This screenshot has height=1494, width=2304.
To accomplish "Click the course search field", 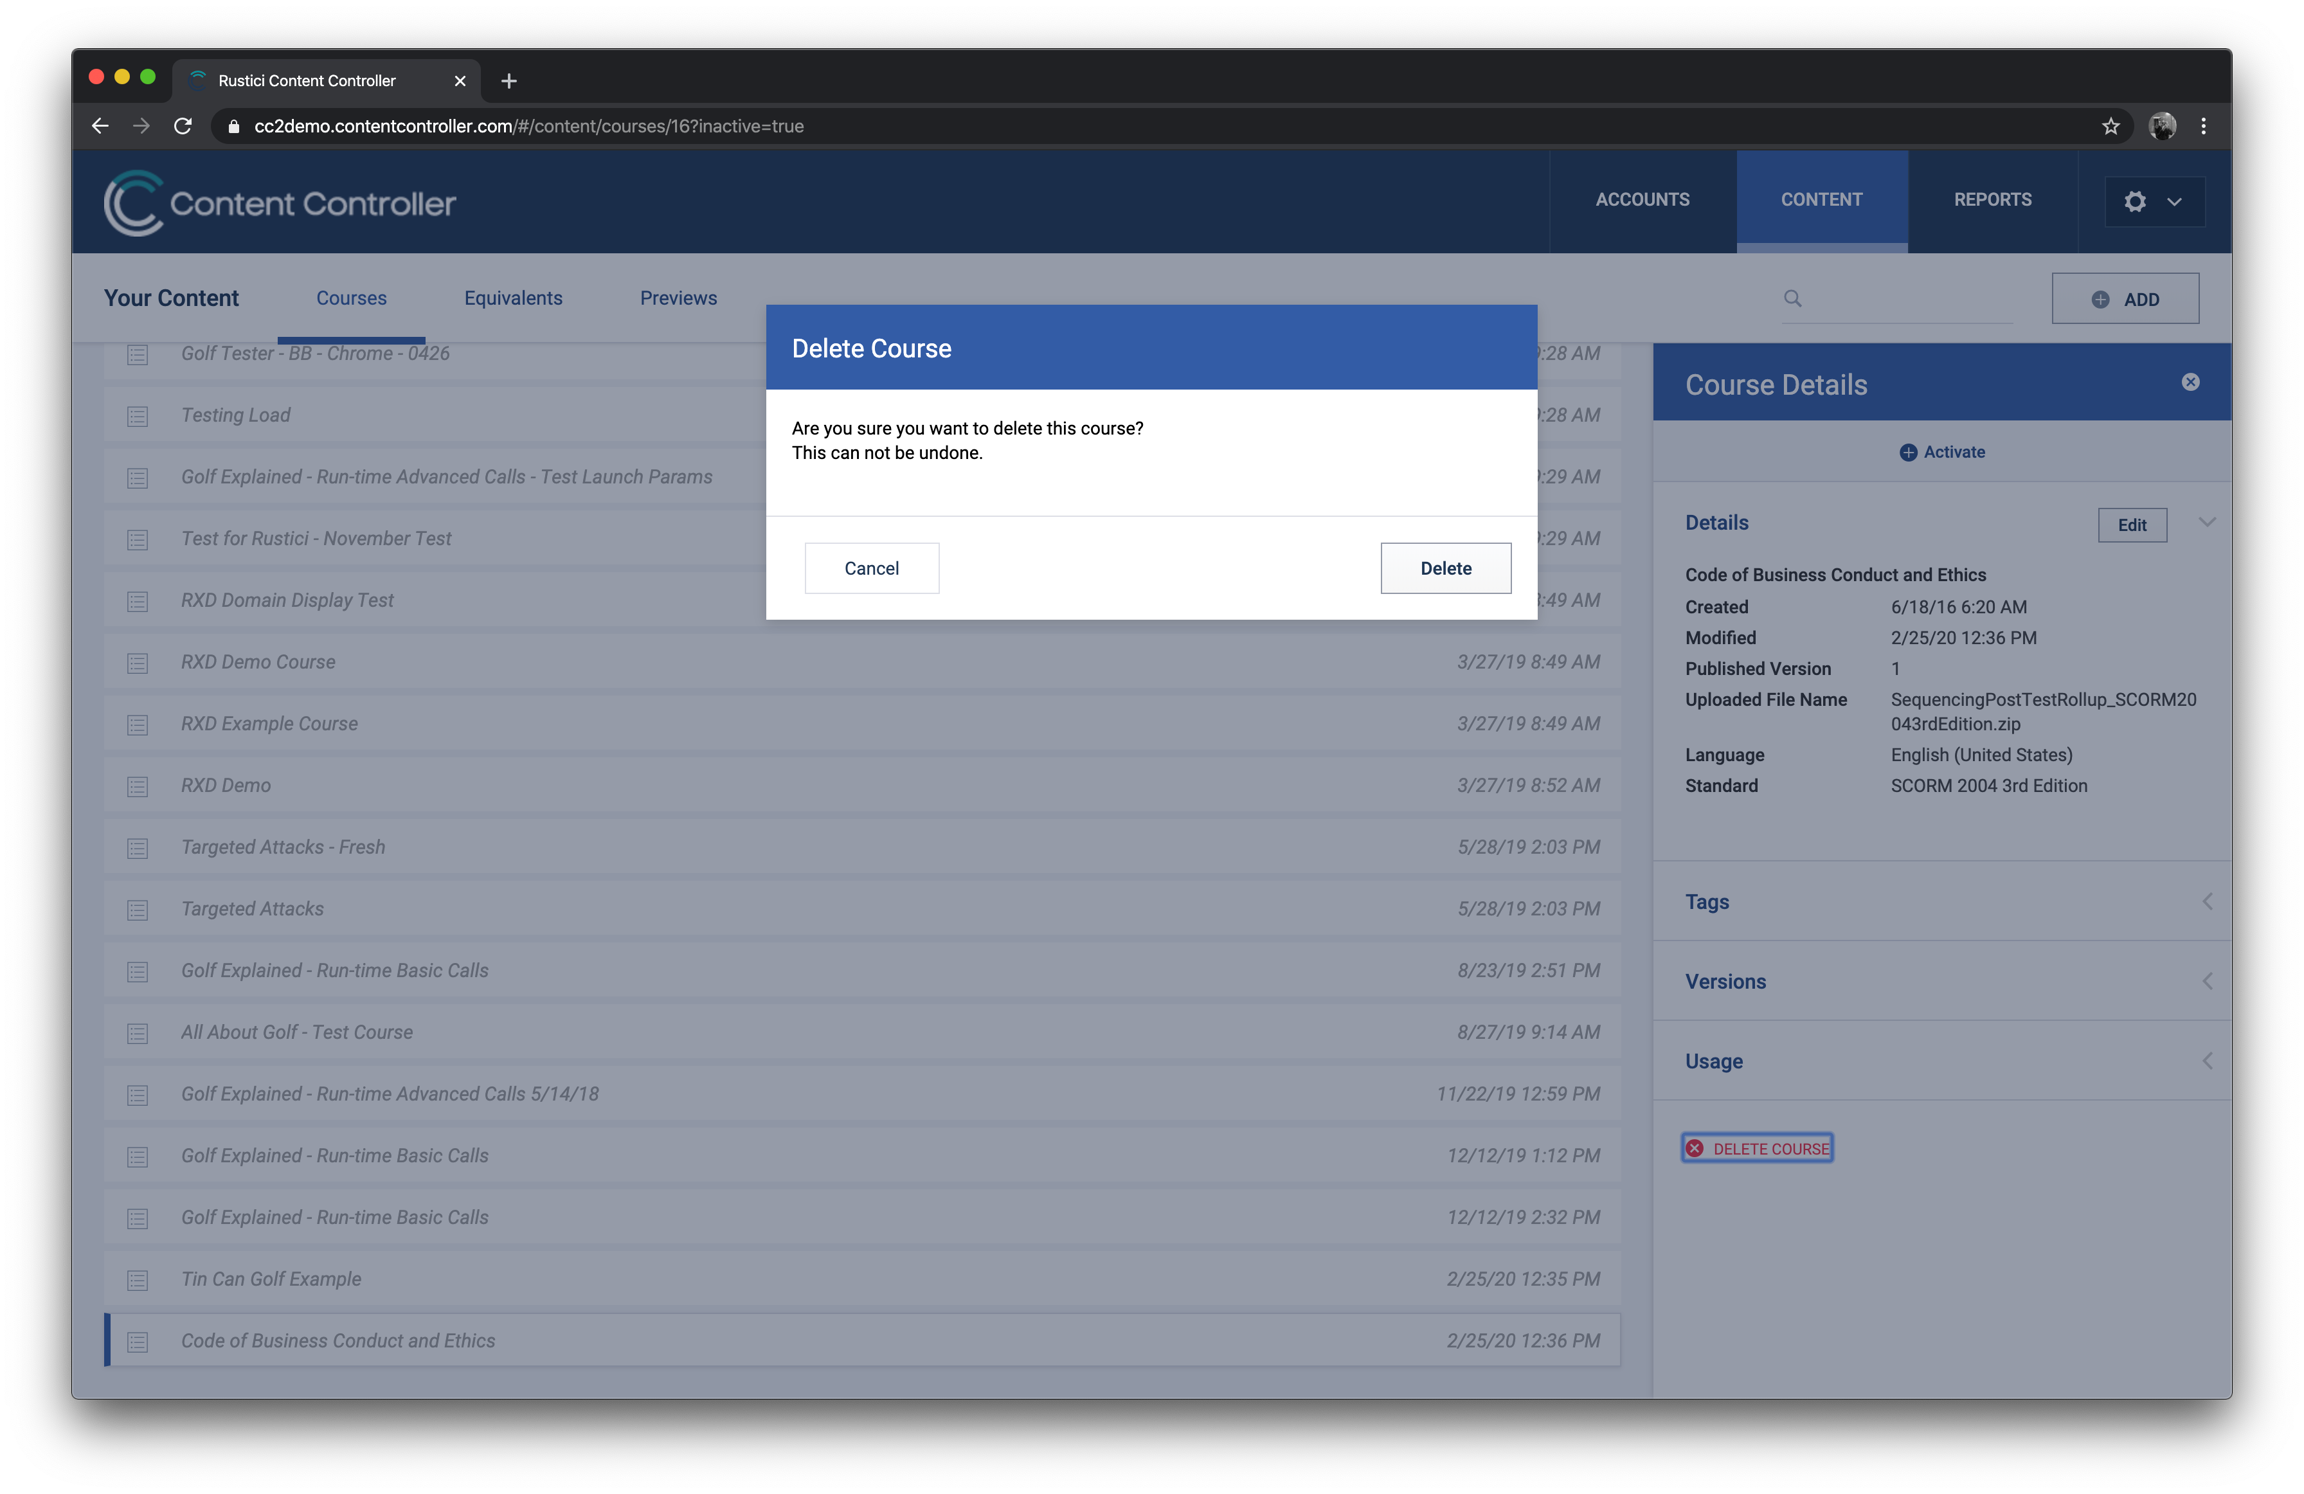I will point(1897,298).
